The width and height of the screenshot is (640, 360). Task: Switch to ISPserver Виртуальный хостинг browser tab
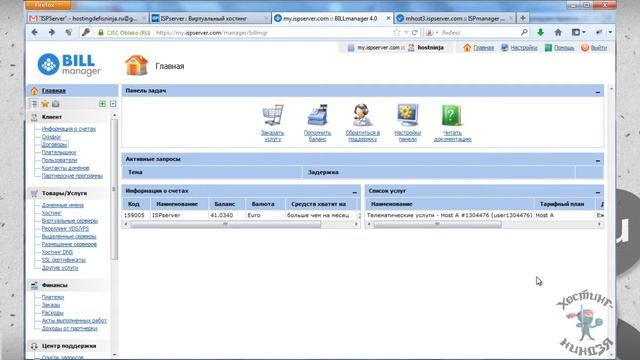tap(210, 18)
